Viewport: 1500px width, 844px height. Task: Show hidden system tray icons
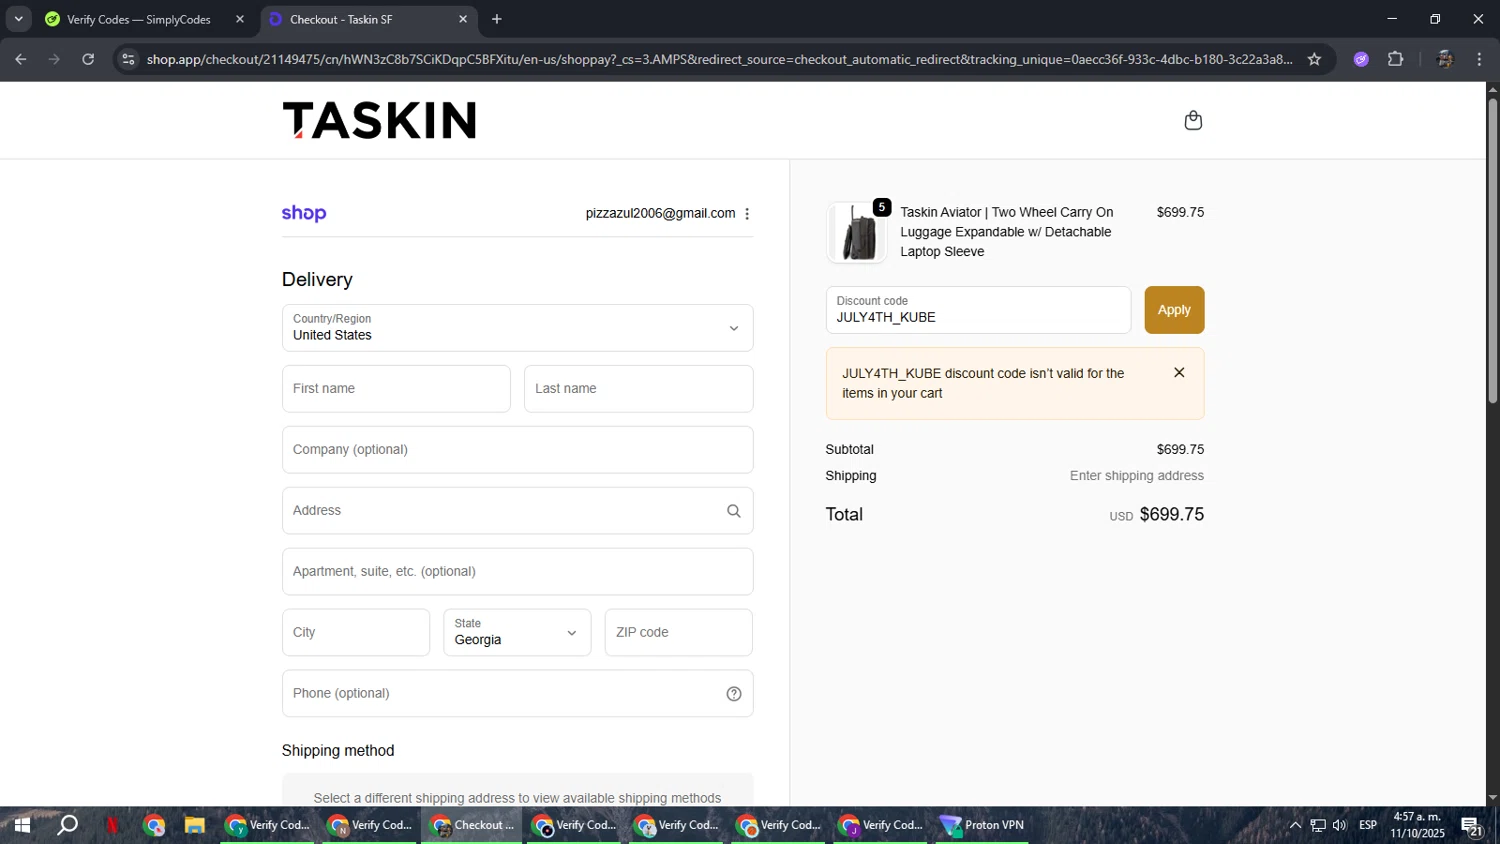tap(1295, 825)
